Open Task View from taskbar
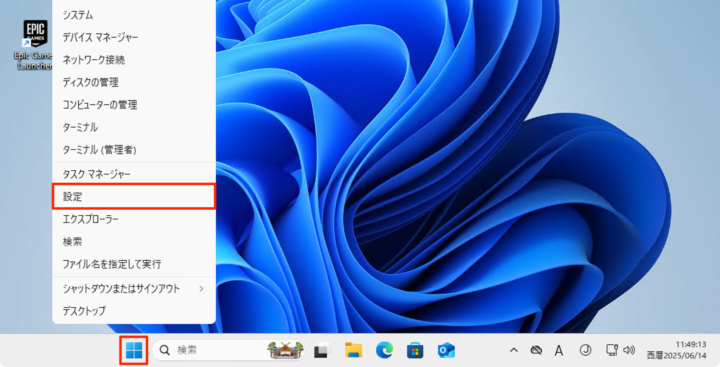 click(322, 351)
